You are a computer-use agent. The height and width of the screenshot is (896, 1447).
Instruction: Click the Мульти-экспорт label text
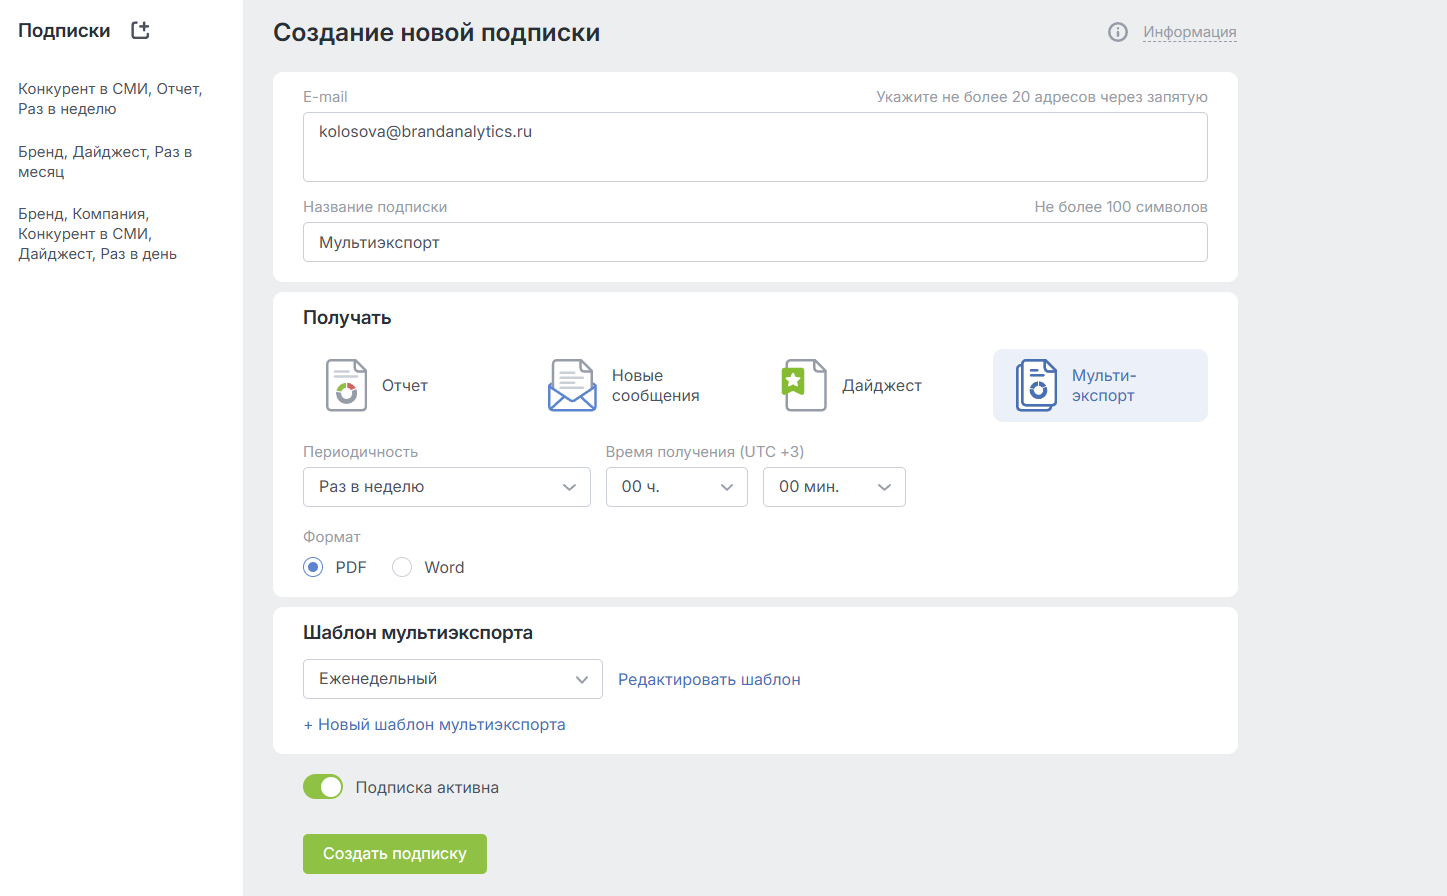1104,385
